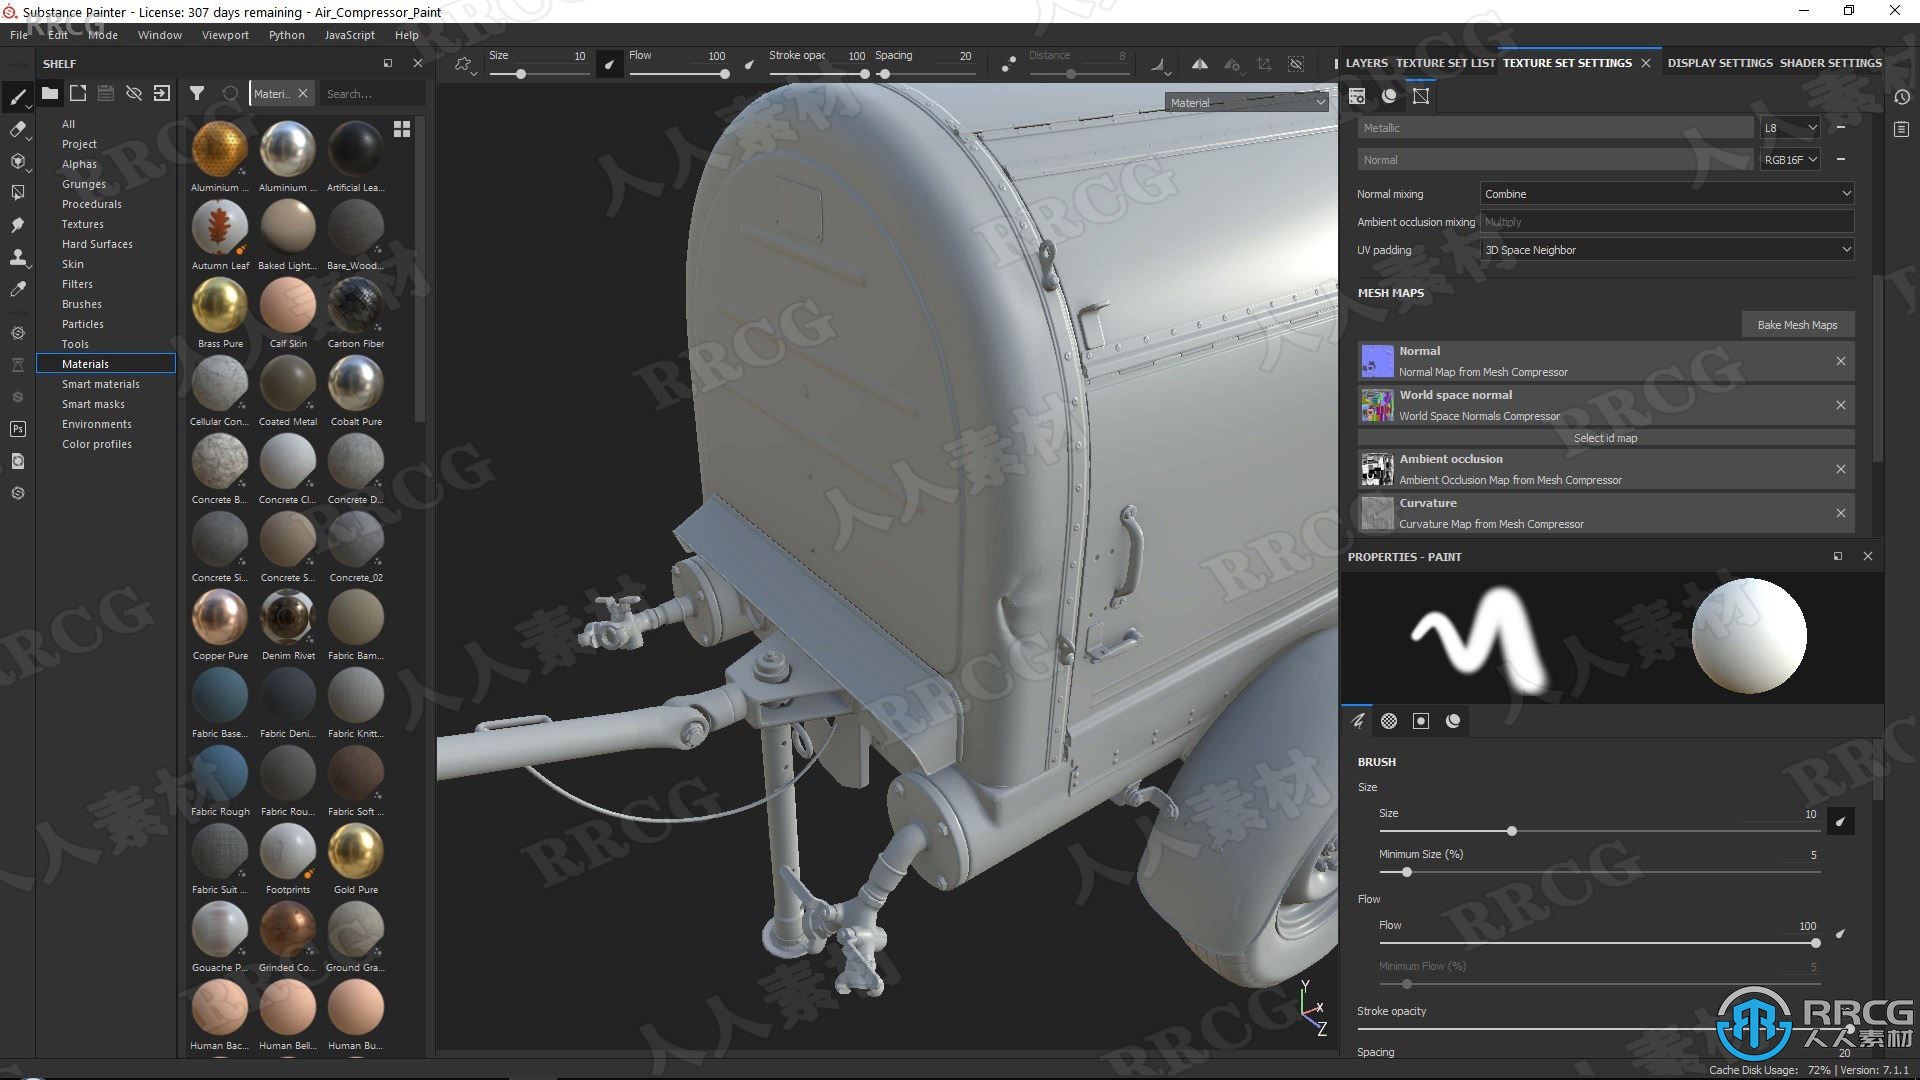Toggle visibility of Ambient occlusion map
Viewport: 1920px width, 1080px height.
pos(1377,468)
